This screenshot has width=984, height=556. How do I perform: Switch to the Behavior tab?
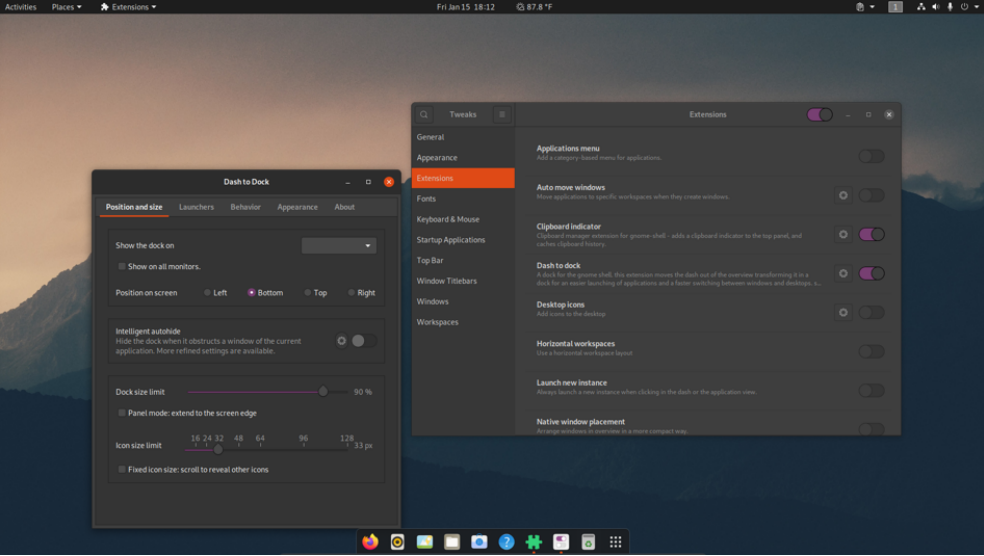tap(245, 207)
